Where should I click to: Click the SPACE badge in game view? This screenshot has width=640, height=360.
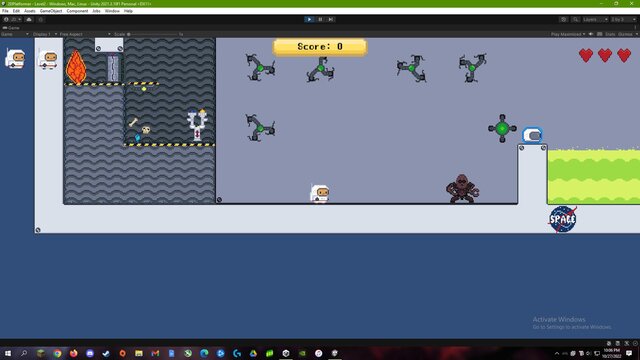coord(562,219)
